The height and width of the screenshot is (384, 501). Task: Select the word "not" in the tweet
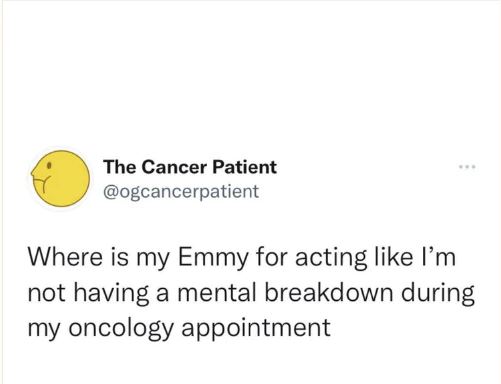coord(47,293)
